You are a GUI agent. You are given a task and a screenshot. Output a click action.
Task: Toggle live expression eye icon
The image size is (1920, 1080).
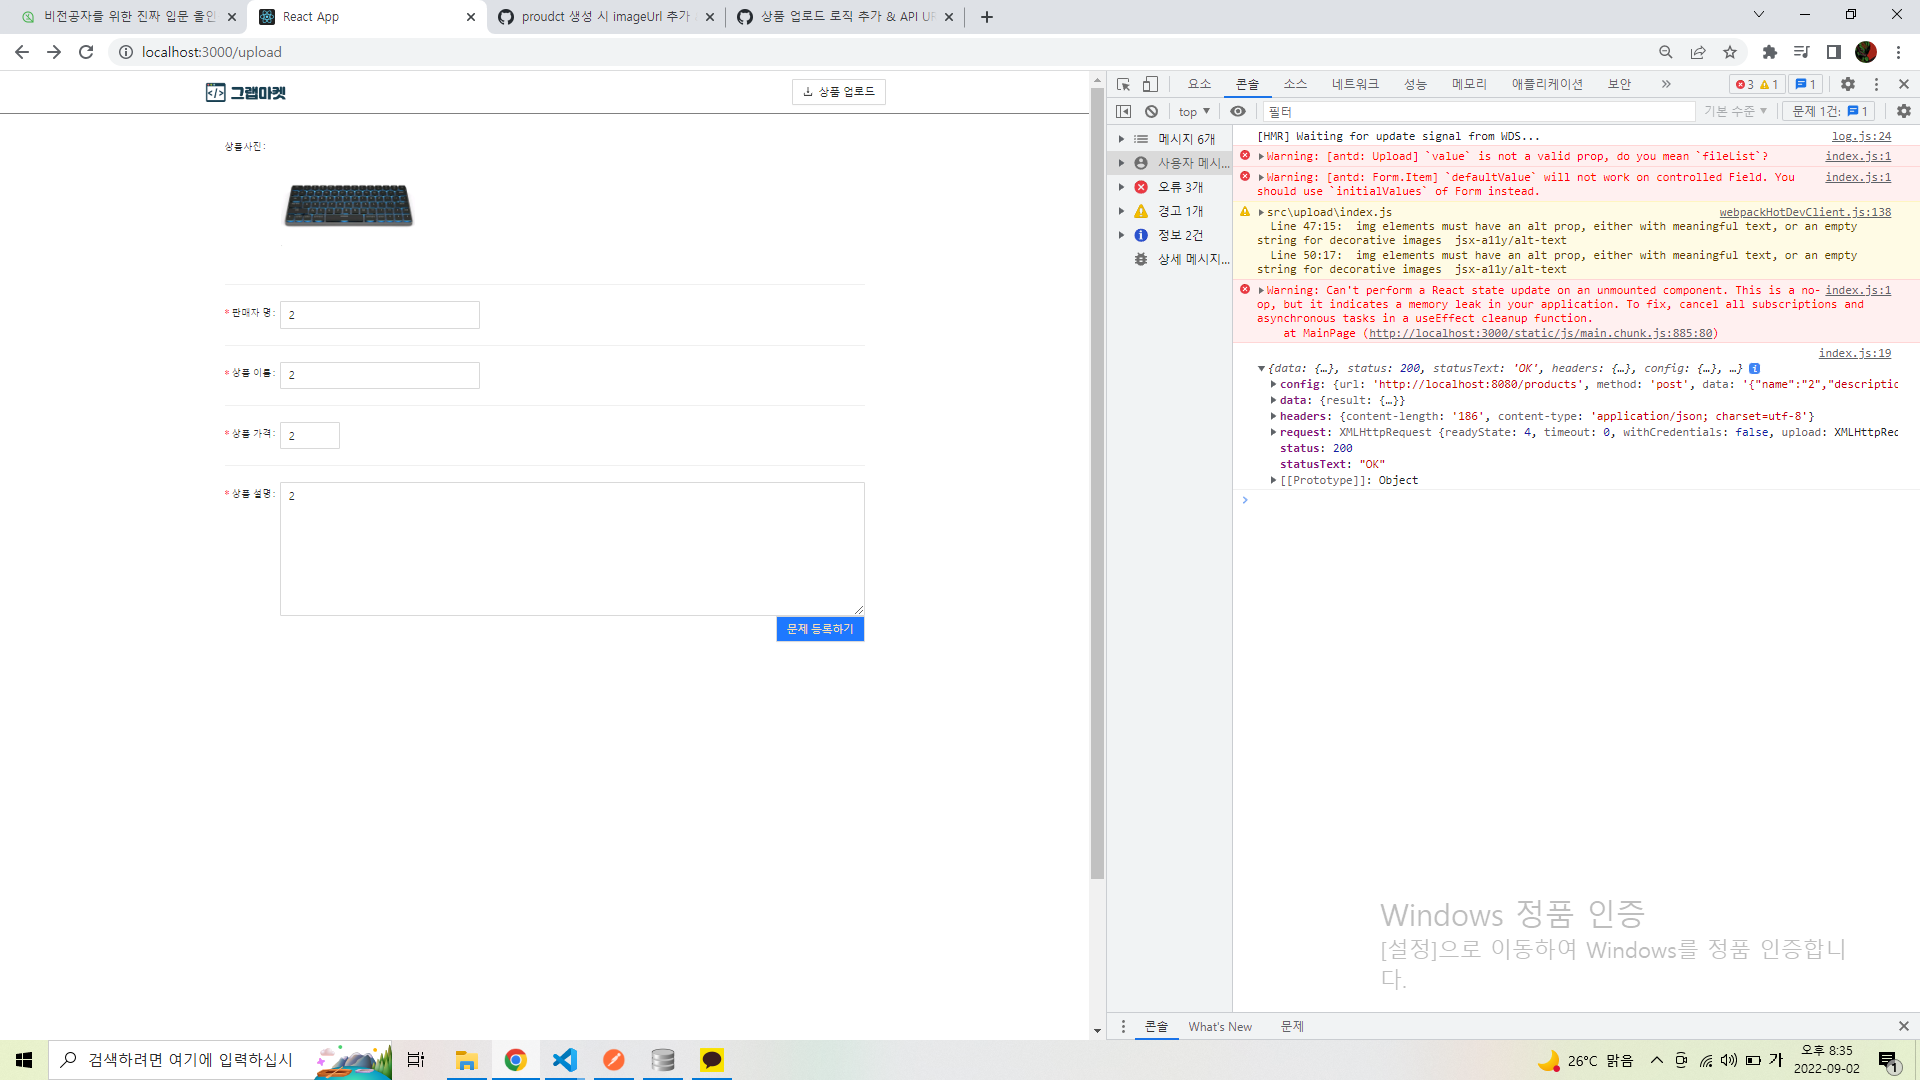[x=1238, y=111]
